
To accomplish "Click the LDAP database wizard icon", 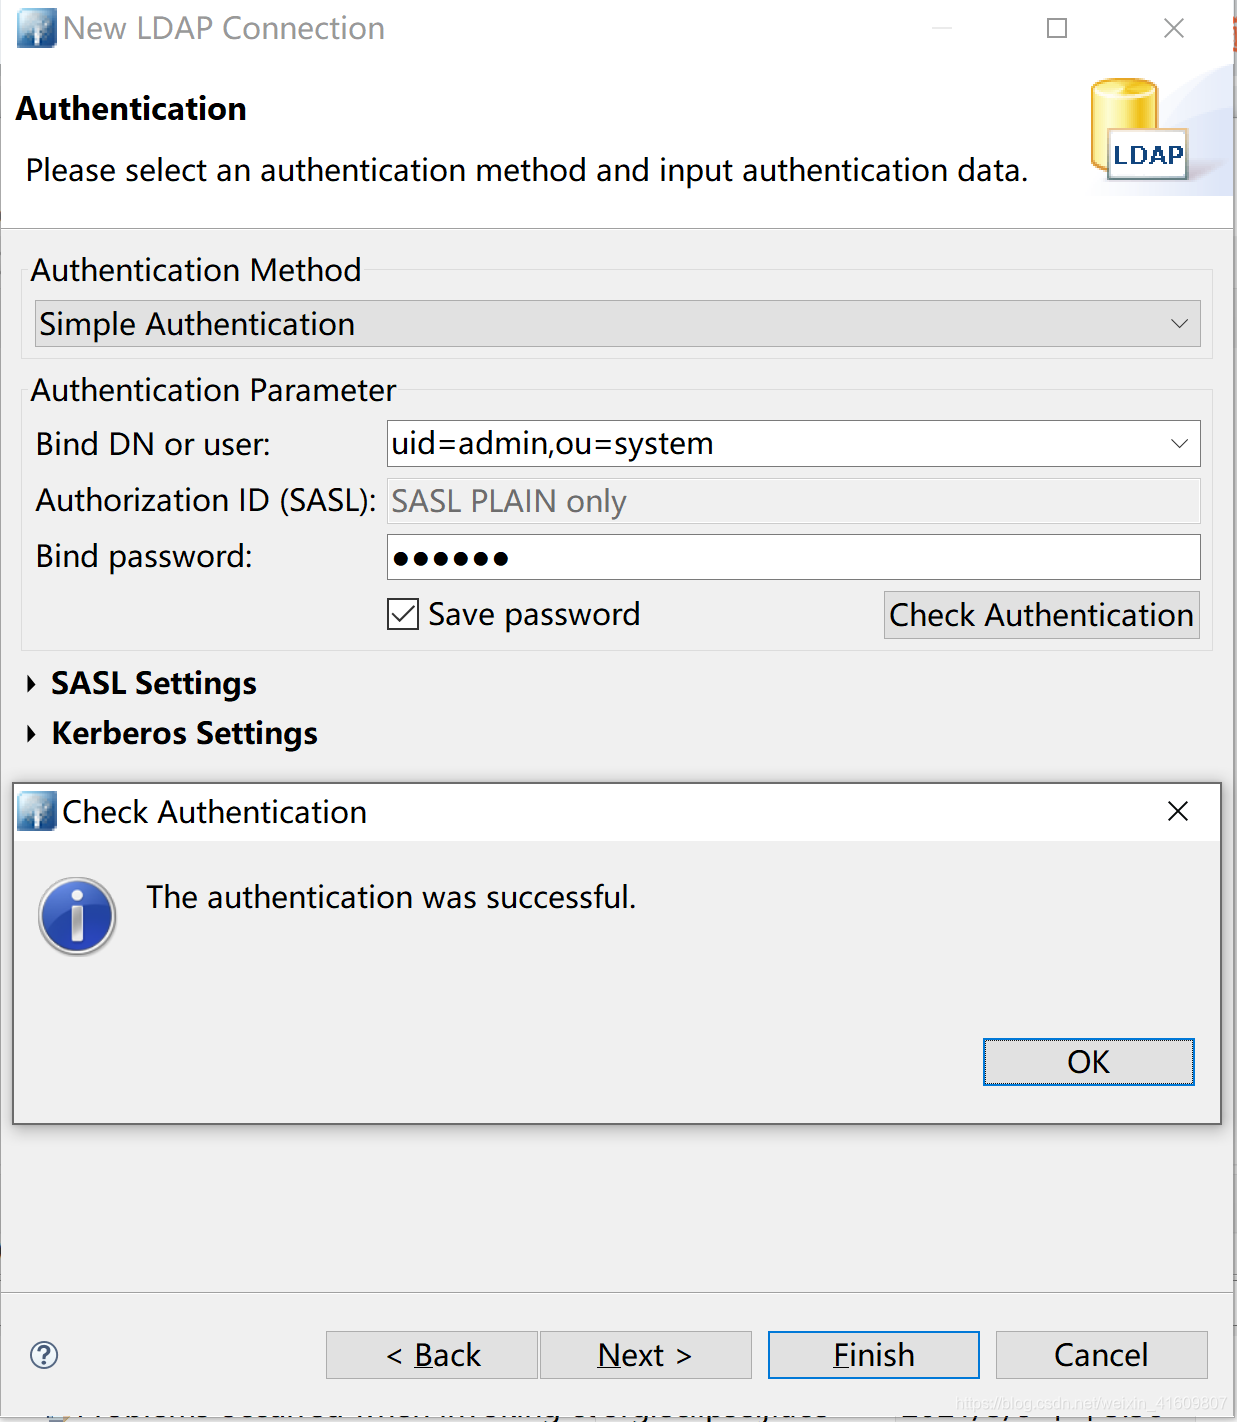I will tap(1139, 130).
